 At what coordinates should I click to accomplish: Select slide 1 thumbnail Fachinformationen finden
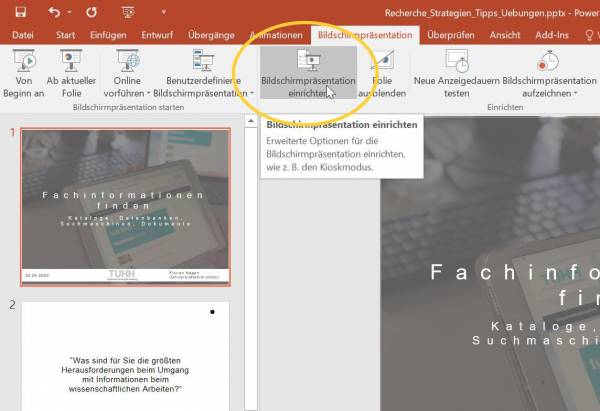click(126, 207)
